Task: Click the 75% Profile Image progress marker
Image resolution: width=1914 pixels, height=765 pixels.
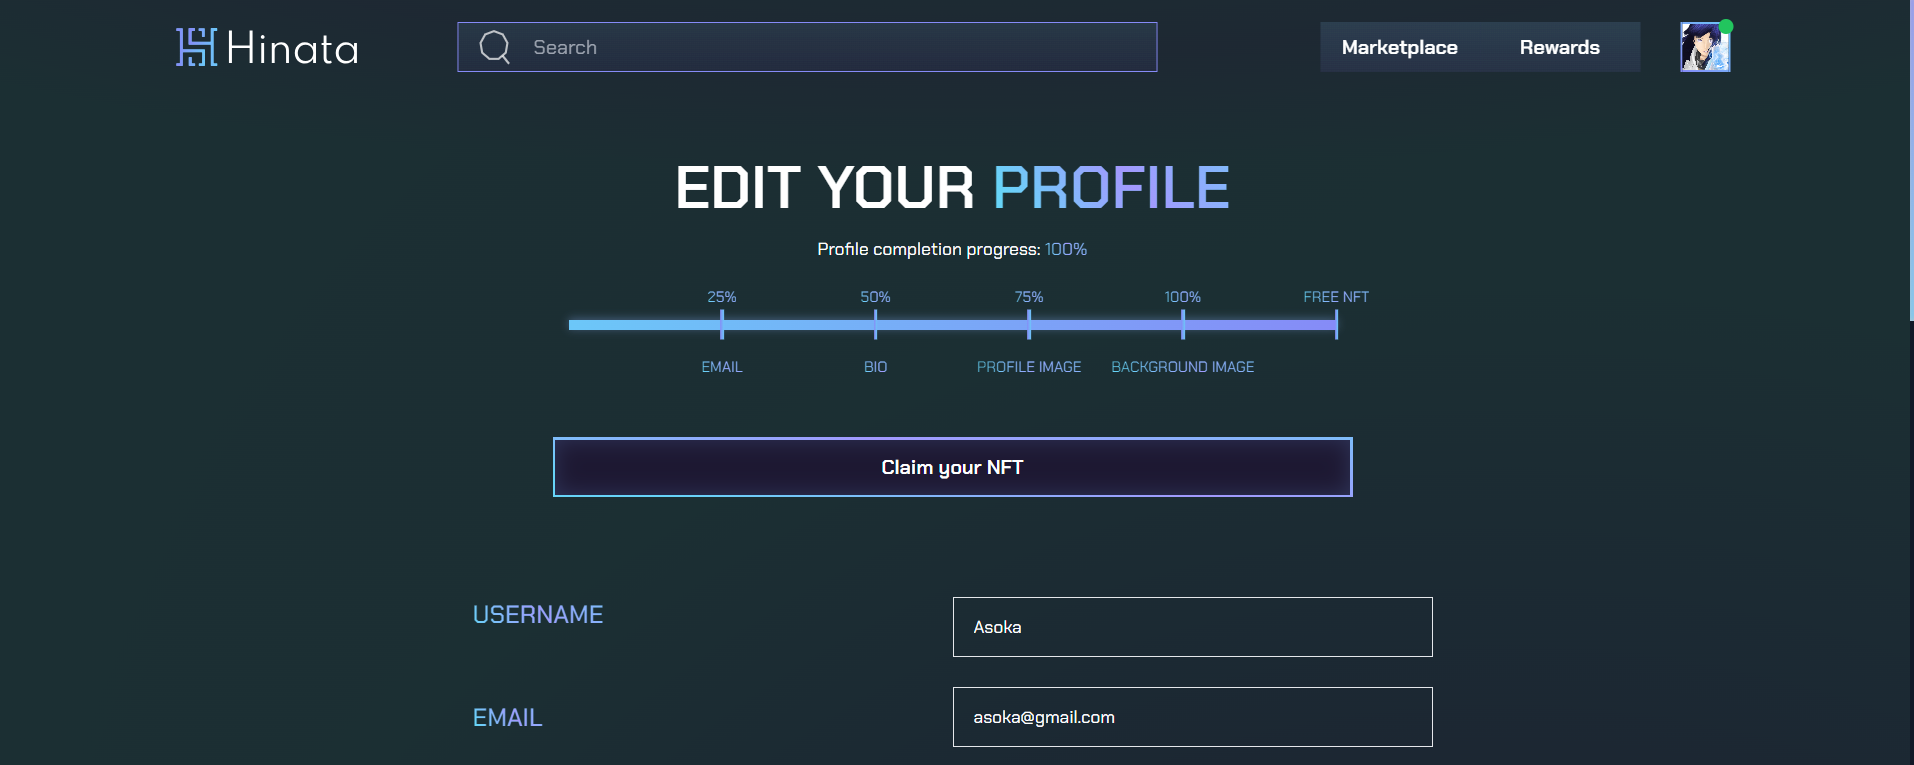Action: 1029,324
